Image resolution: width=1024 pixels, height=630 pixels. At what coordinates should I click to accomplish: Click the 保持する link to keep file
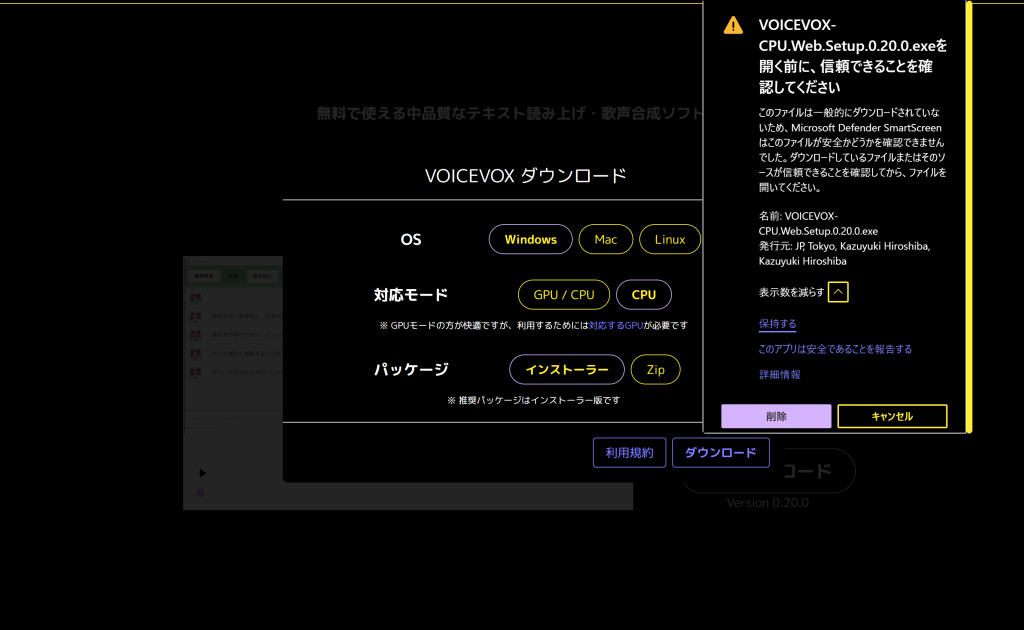coord(777,324)
